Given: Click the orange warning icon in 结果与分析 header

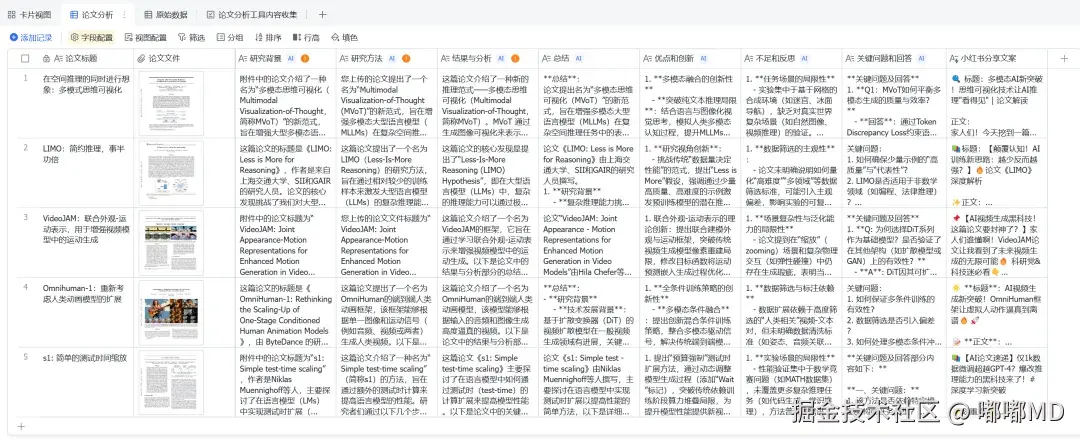Looking at the screenshot, I should [x=516, y=59].
